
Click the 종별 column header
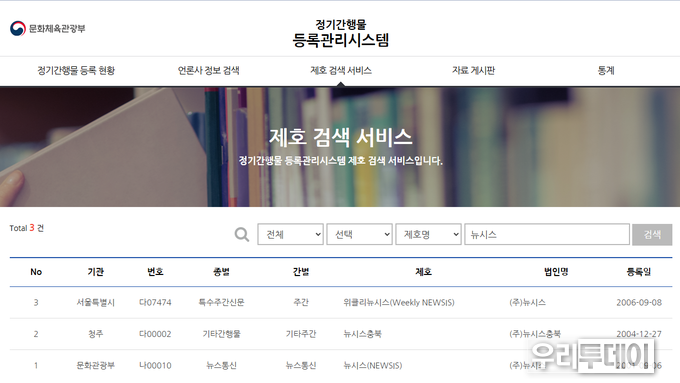point(221,272)
